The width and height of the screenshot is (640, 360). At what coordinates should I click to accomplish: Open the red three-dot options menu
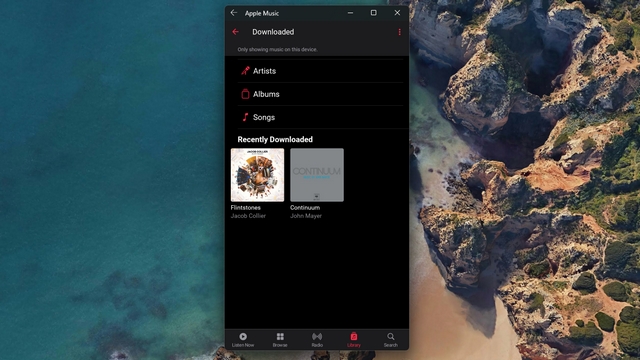399,32
